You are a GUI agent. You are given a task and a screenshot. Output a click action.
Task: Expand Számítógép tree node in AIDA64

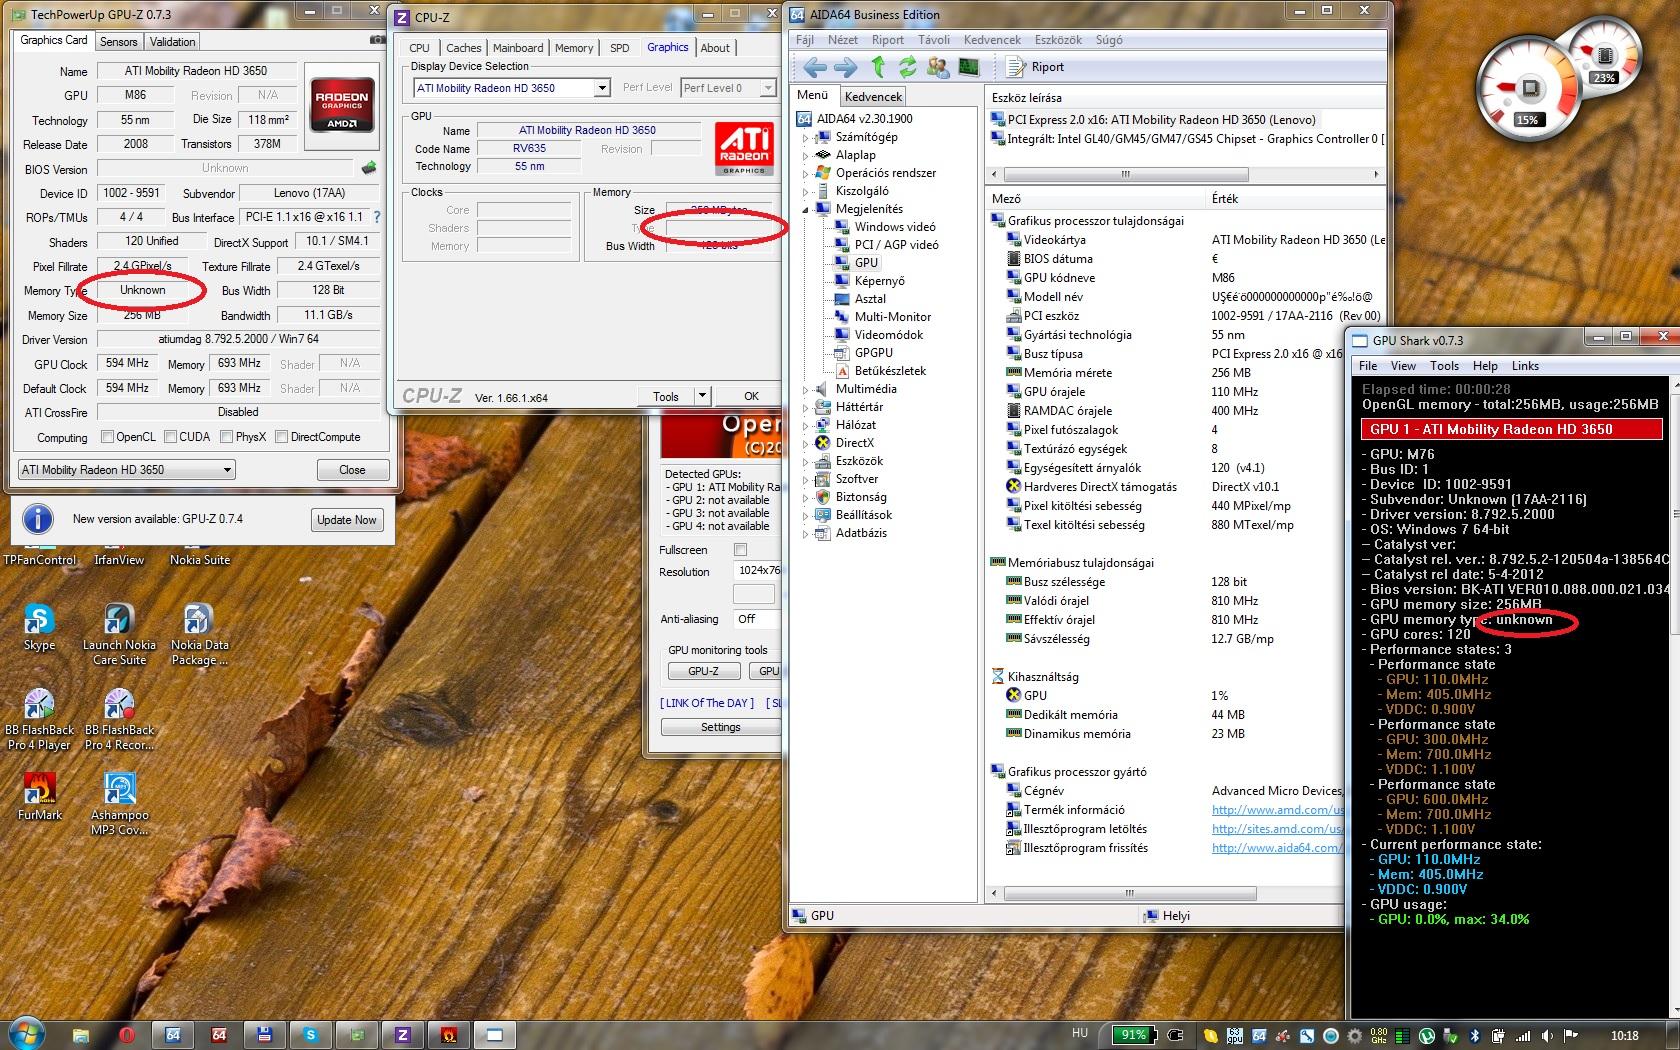(805, 137)
